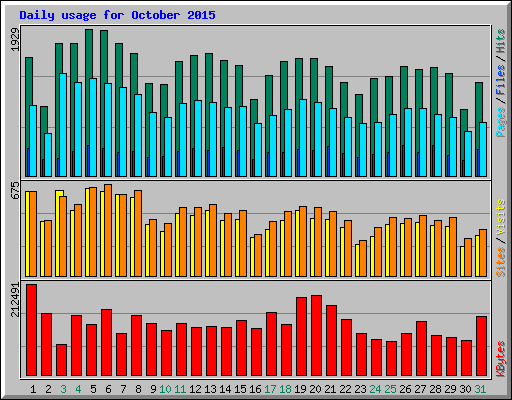
Task: Click the 'Daily usage for October 2015' title
Action: [x=117, y=15]
